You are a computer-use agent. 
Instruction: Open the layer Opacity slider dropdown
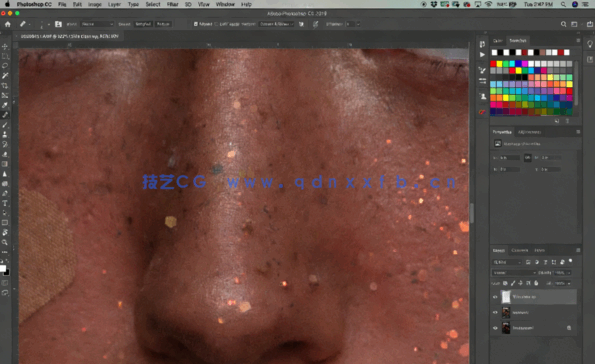click(569, 273)
